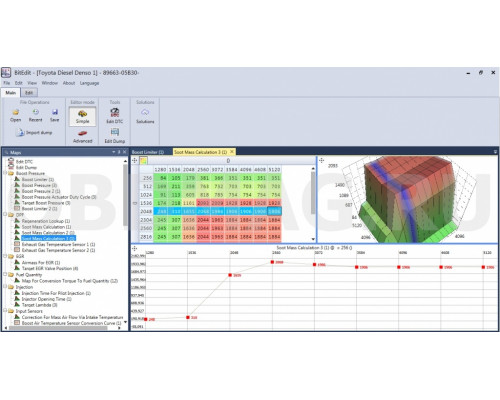Click the chart point at the 1280 gridline
500x400 pixels.
tap(146, 319)
